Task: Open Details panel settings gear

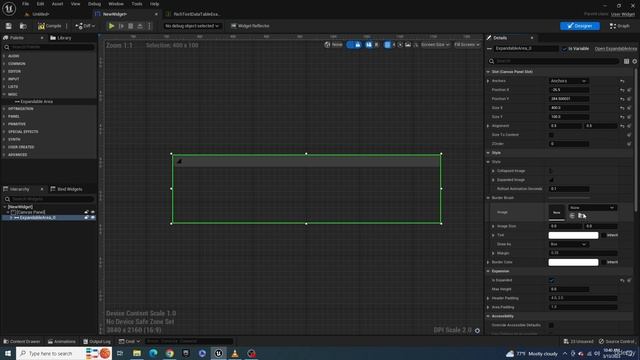Action: tap(635, 61)
